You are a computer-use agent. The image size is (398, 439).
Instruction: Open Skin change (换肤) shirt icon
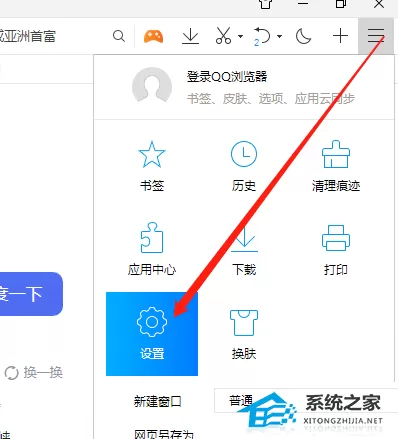pos(244,334)
